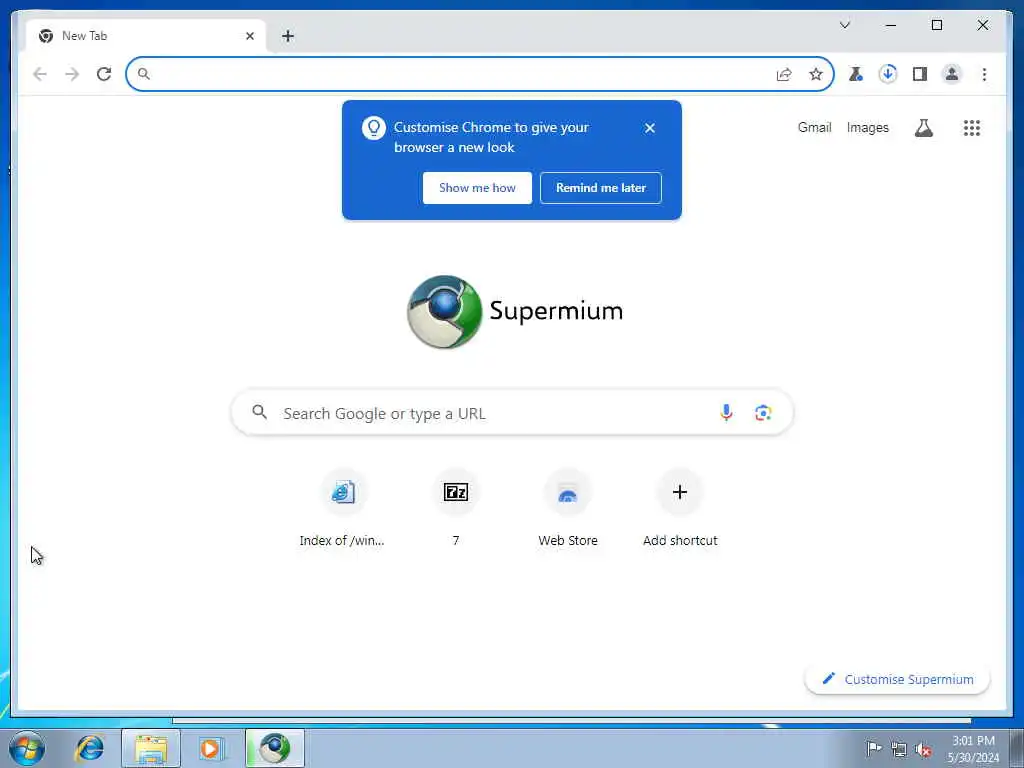Click the Add shortcut tile
The width and height of the screenshot is (1024, 768).
[680, 509]
